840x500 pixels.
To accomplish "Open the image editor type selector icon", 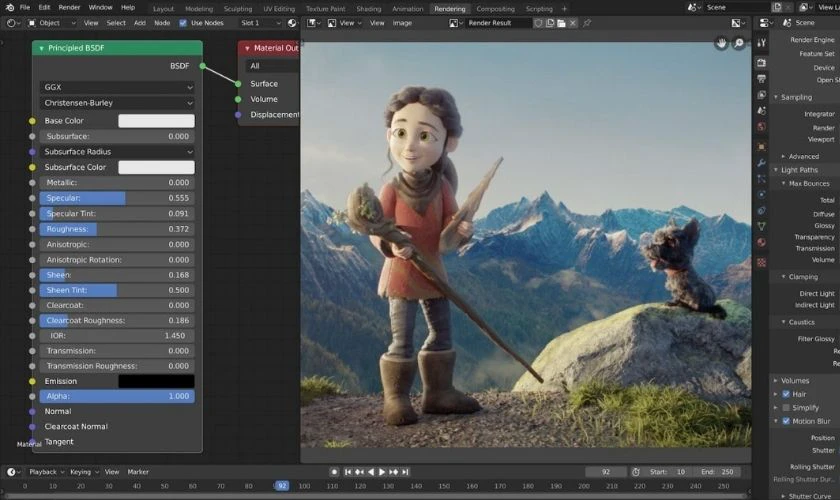I will 313,23.
